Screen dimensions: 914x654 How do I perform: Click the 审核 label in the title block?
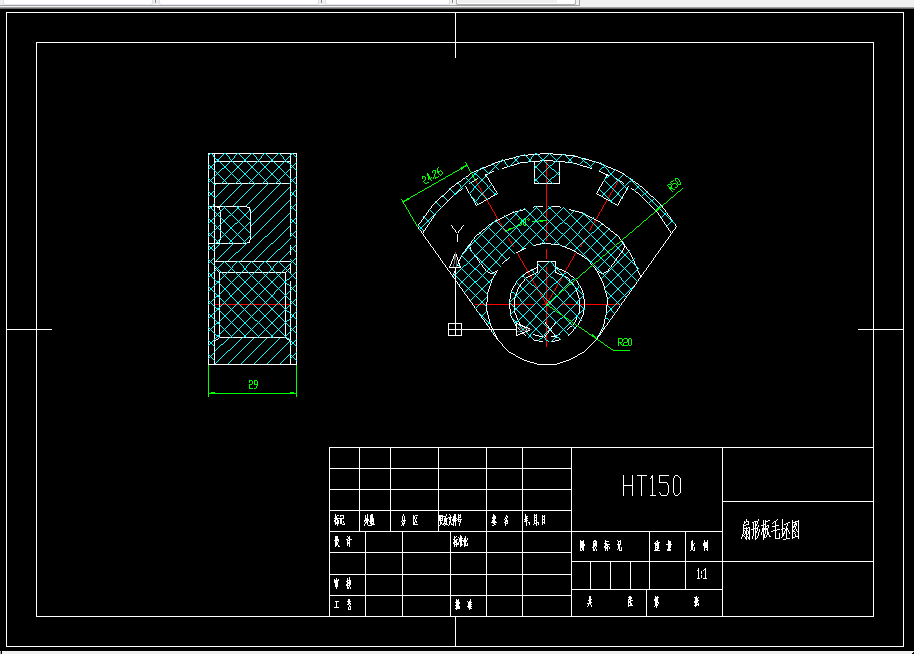click(x=343, y=583)
